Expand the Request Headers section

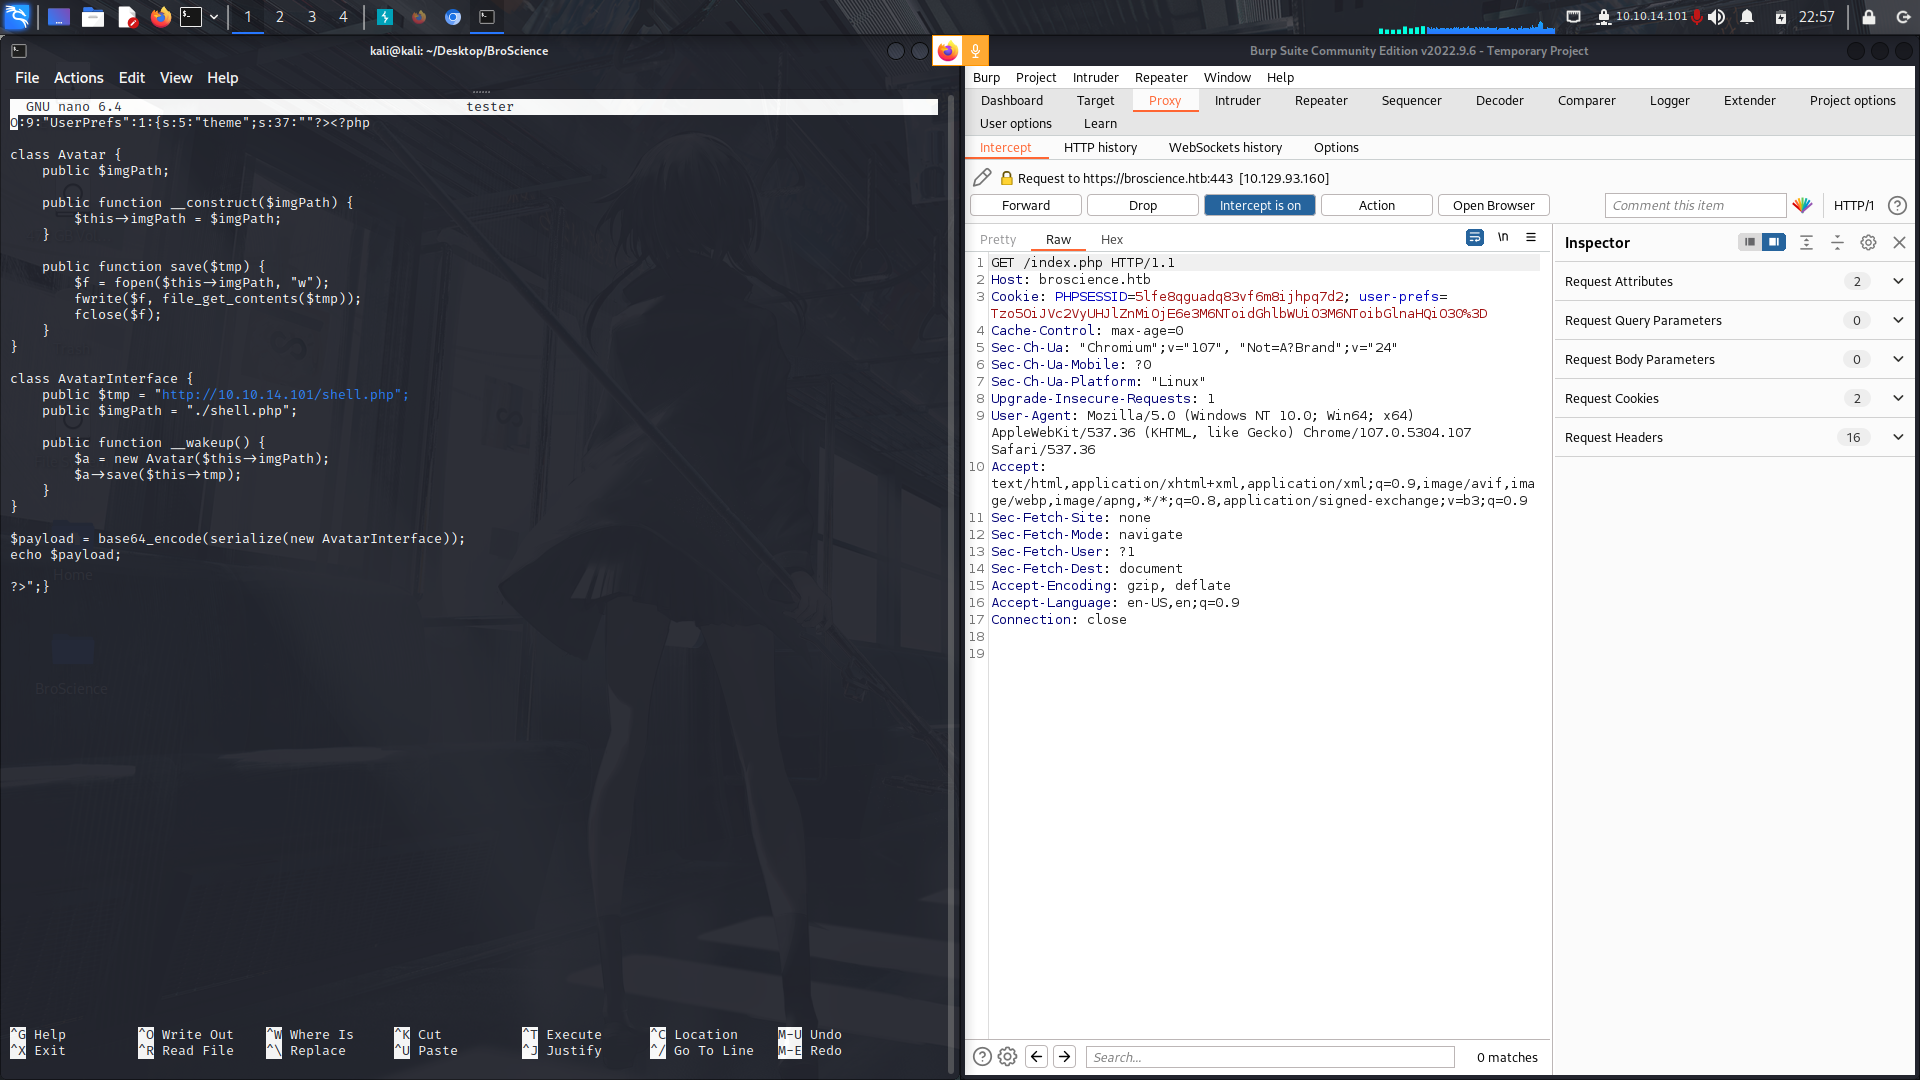(x=1897, y=437)
